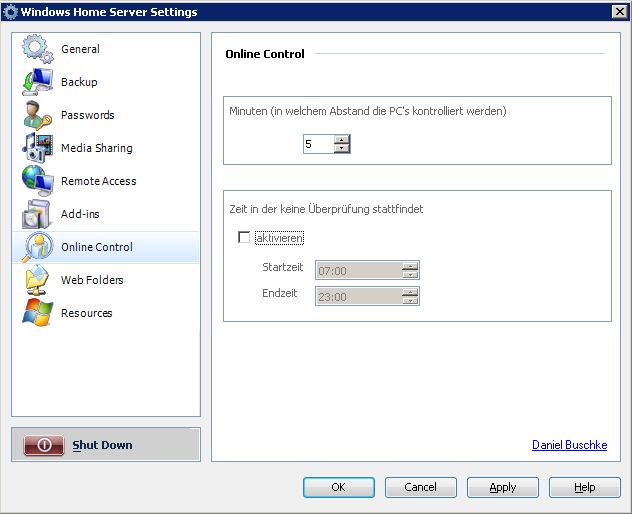Open Help for this dialog
The image size is (632, 514).
(x=584, y=487)
